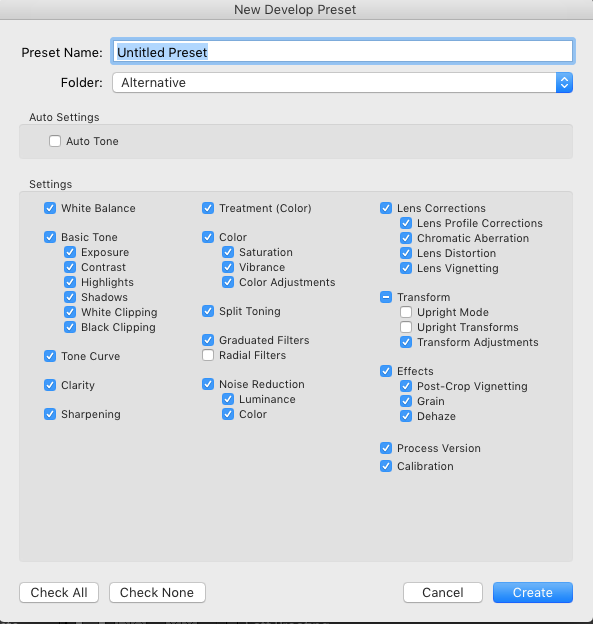Cancel the New Develop Preset dialog
This screenshot has width=593, height=624.
pyautogui.click(x=443, y=593)
